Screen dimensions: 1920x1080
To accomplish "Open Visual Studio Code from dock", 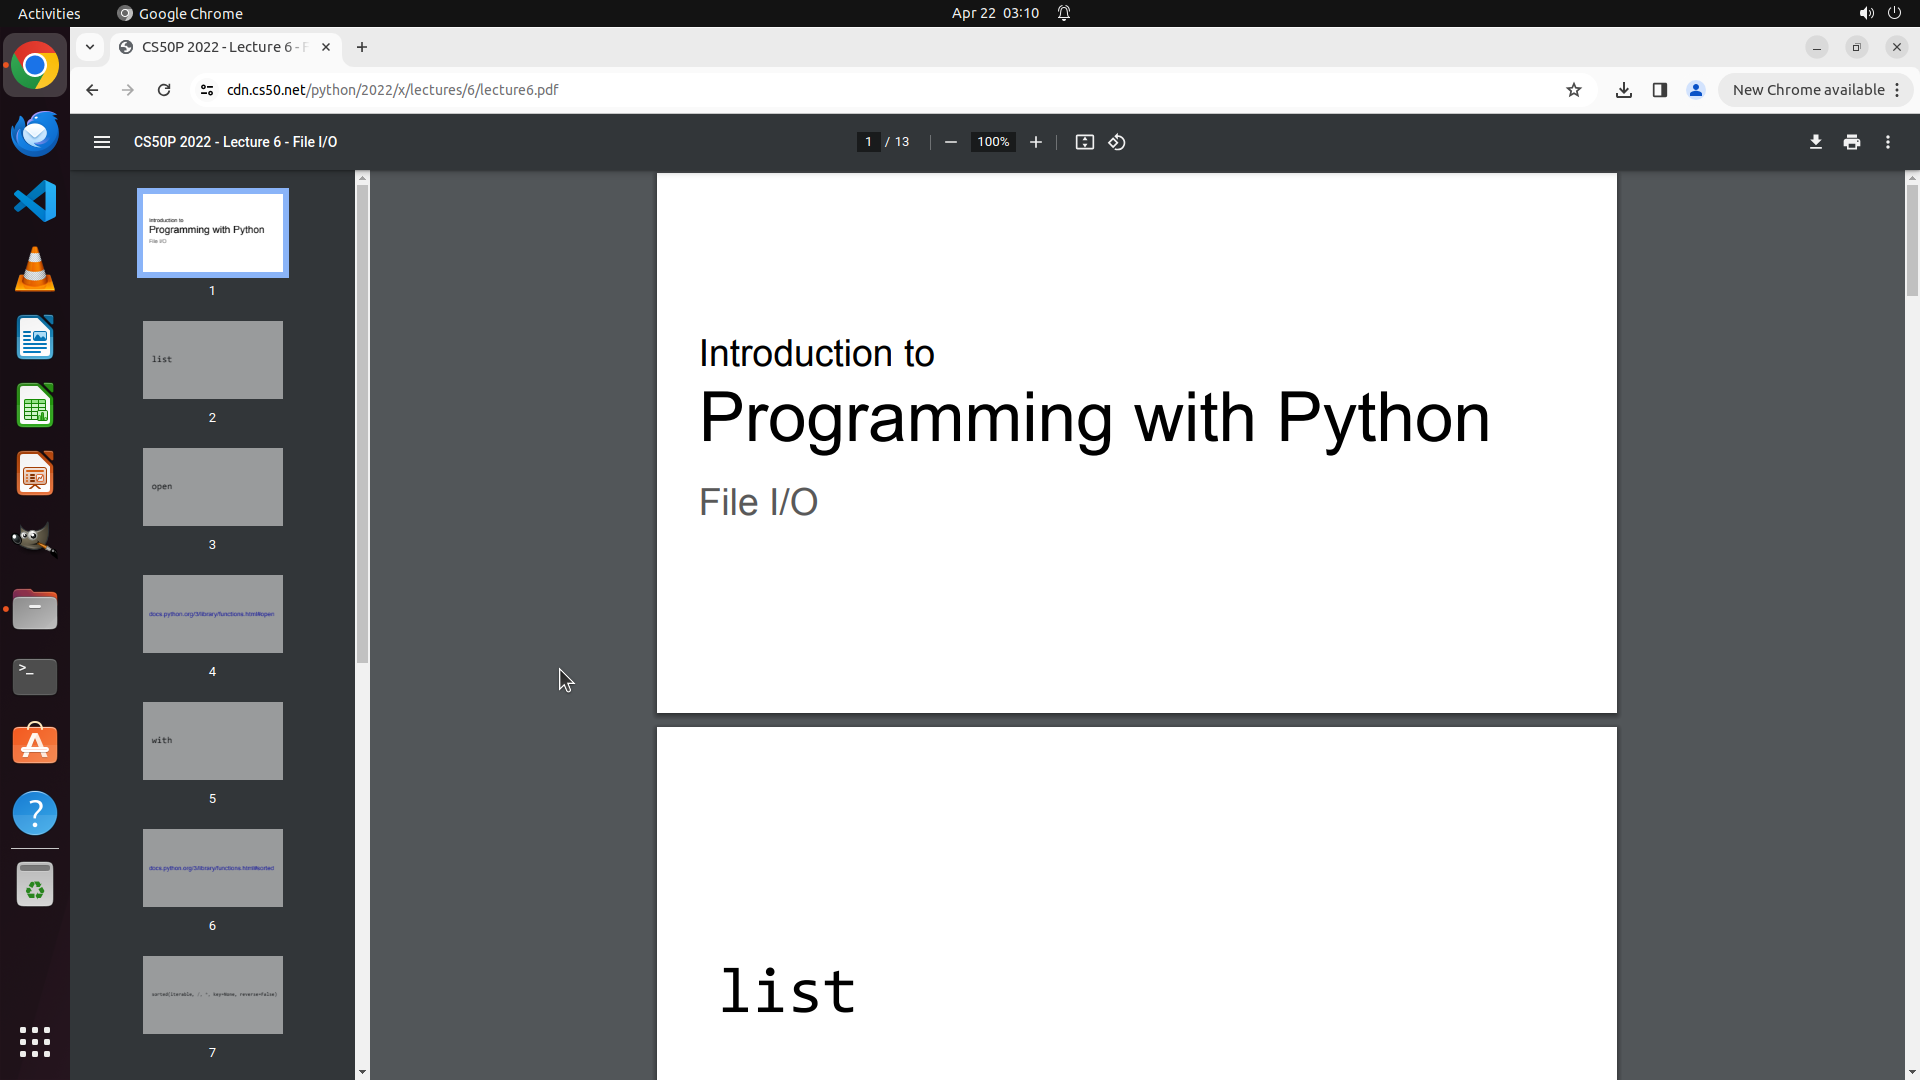I will tap(35, 201).
